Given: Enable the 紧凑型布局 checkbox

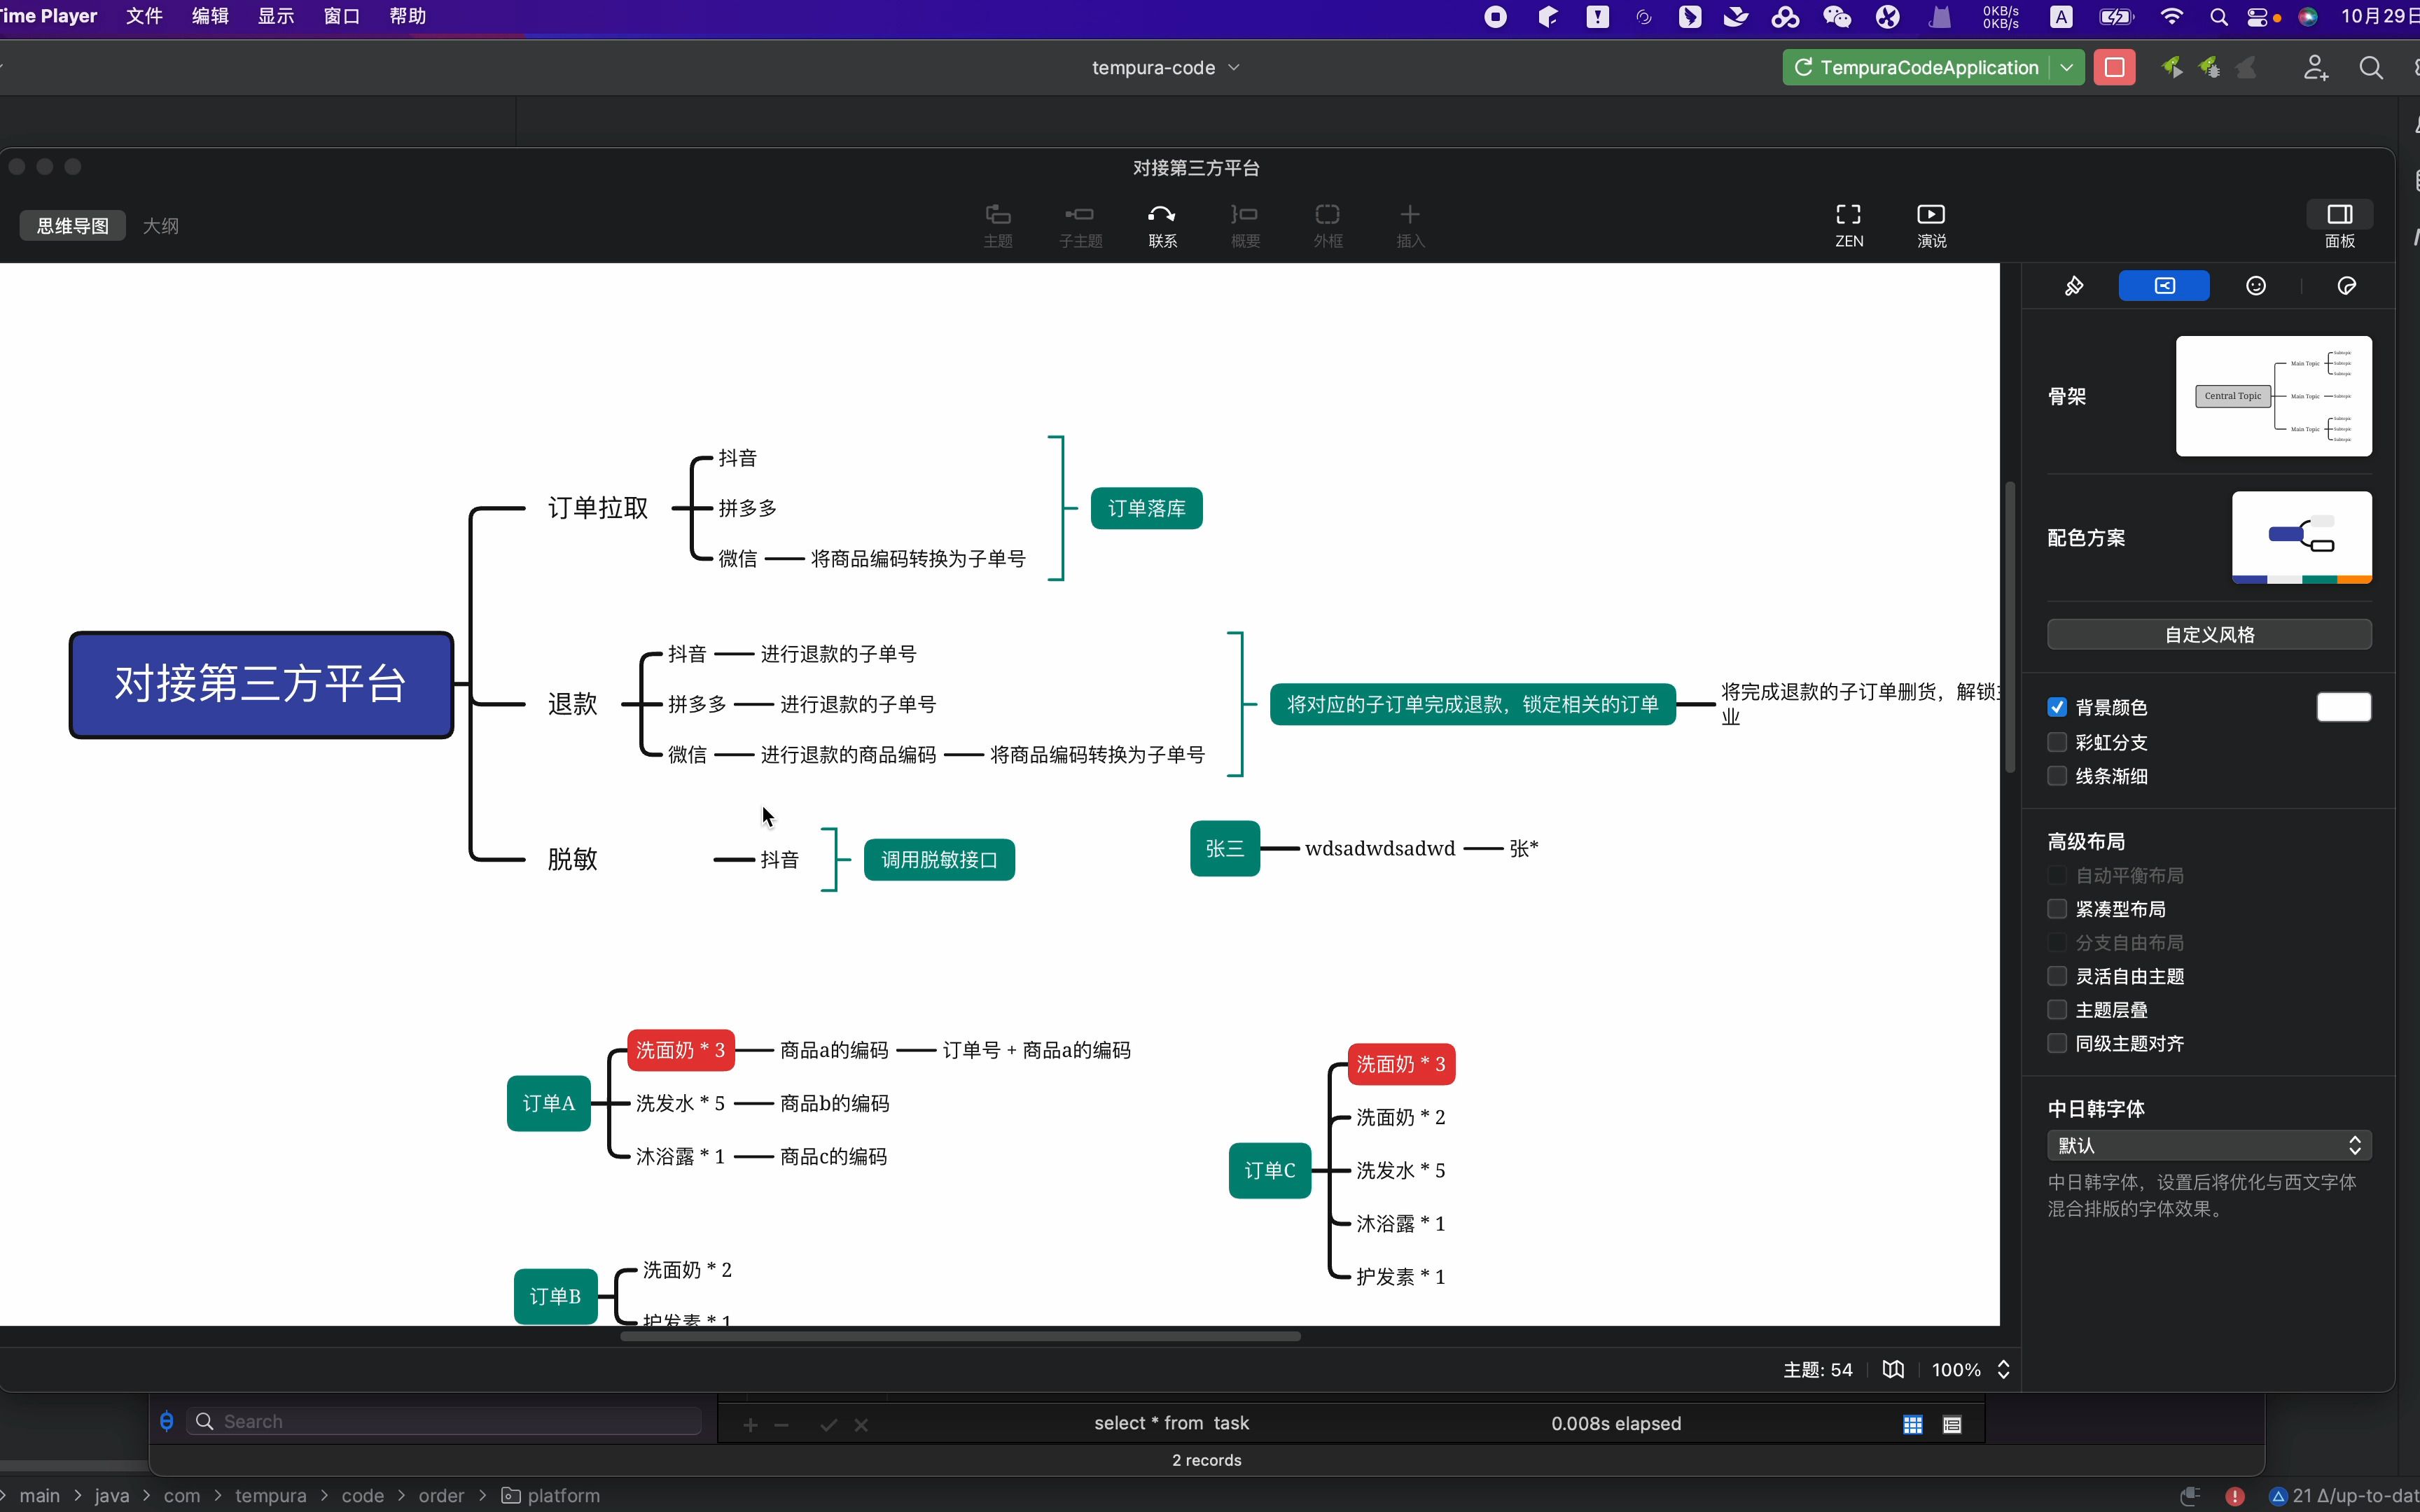Looking at the screenshot, I should pyautogui.click(x=2057, y=909).
